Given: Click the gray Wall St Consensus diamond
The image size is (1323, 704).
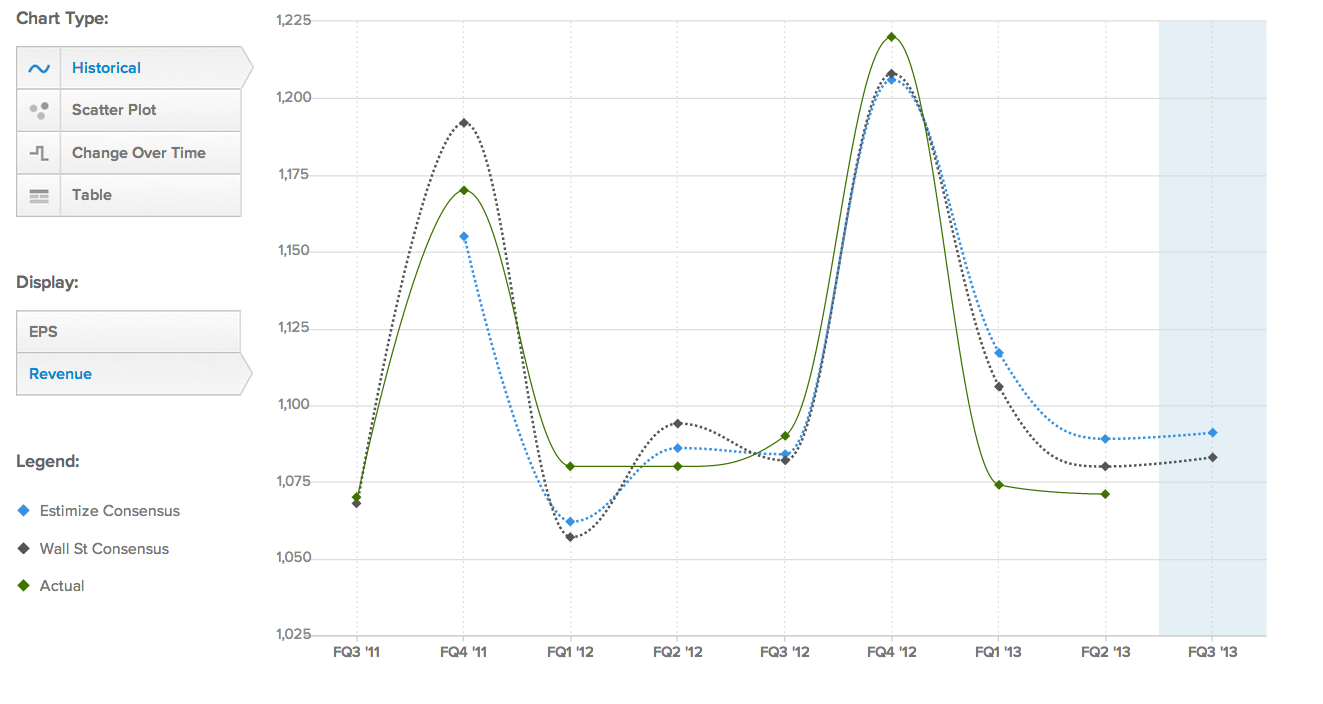Looking at the screenshot, I should (24, 549).
